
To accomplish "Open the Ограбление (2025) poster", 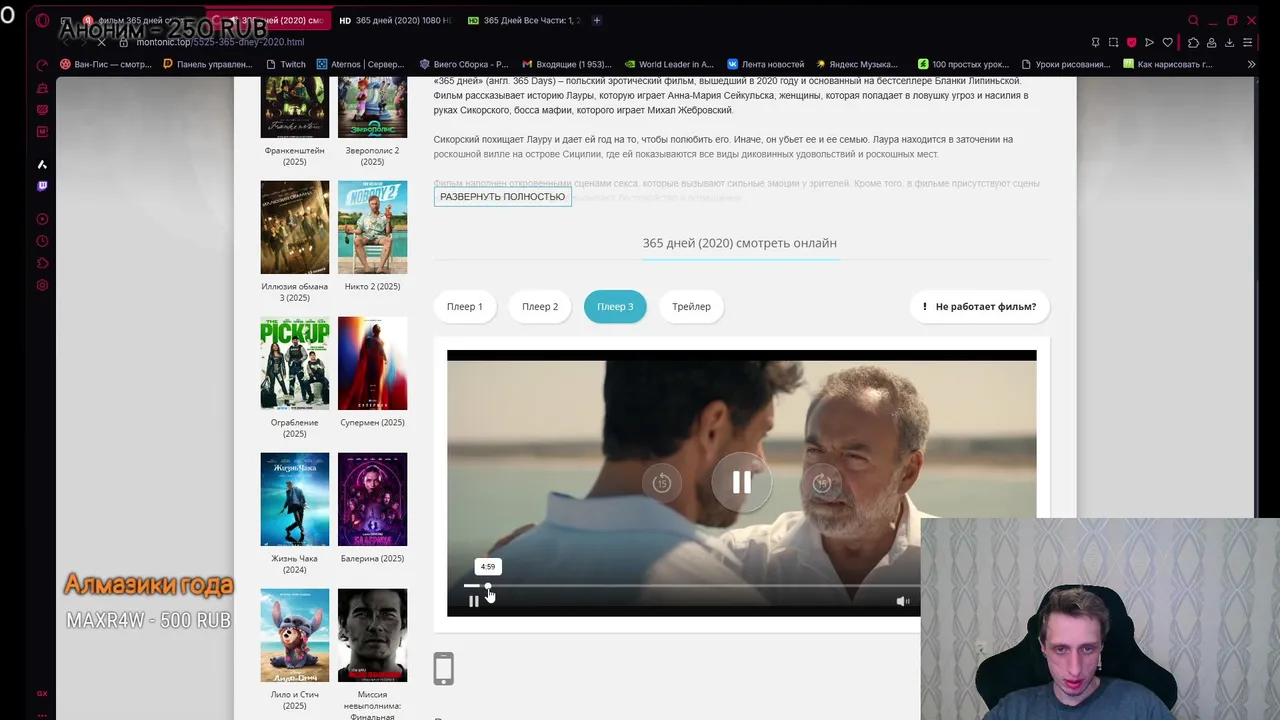I will [x=294, y=363].
